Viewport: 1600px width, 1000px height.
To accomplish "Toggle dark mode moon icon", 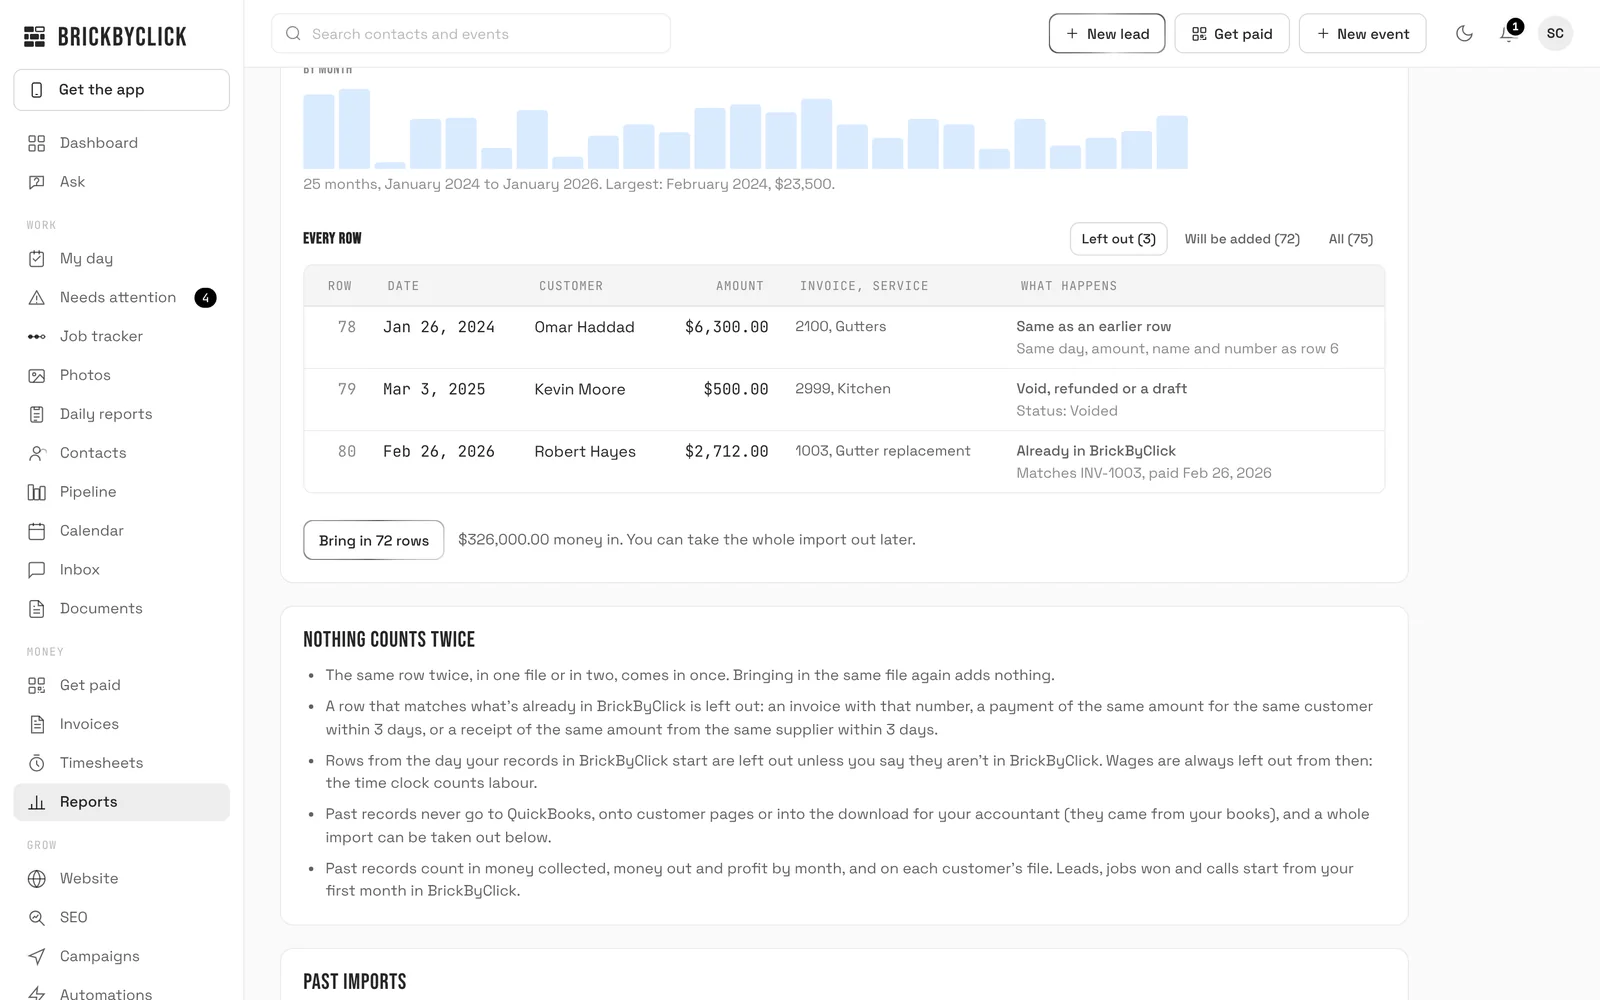I will 1464,34.
